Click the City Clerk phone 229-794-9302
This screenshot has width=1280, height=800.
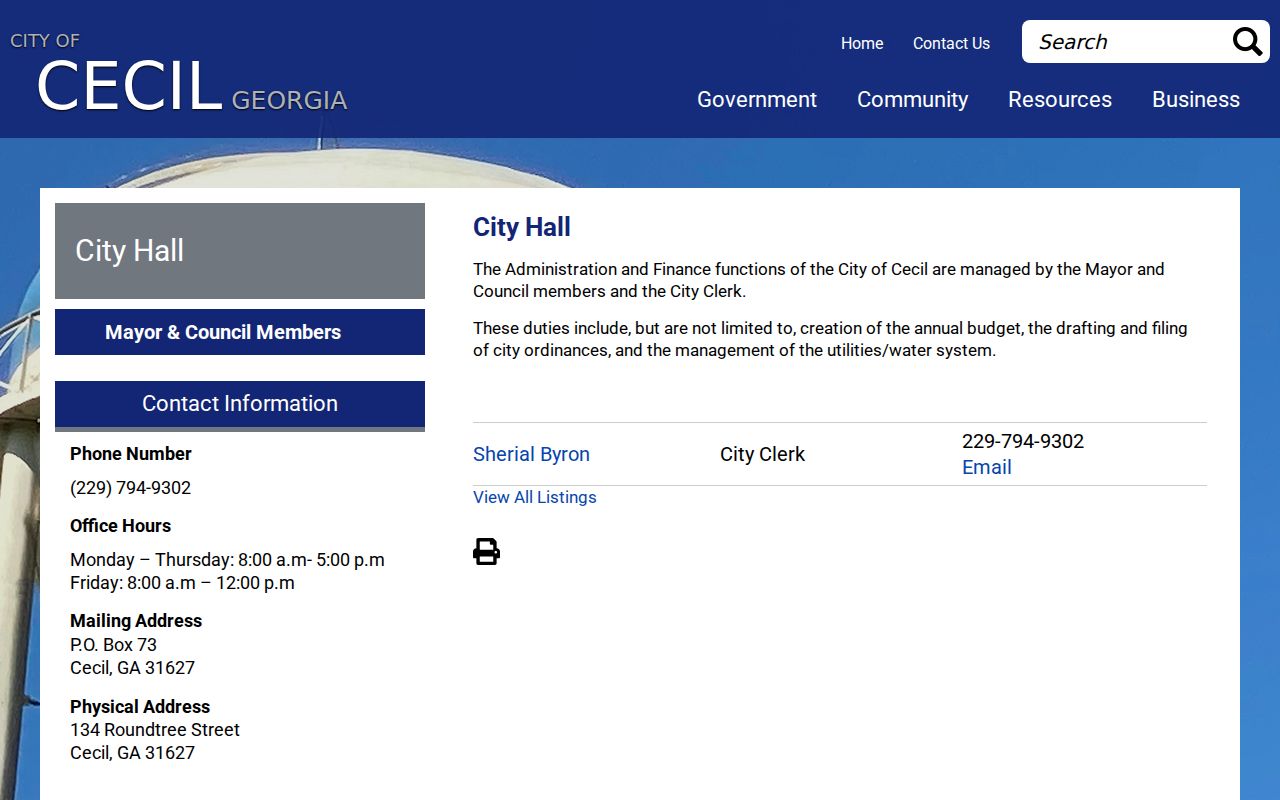pos(1023,441)
